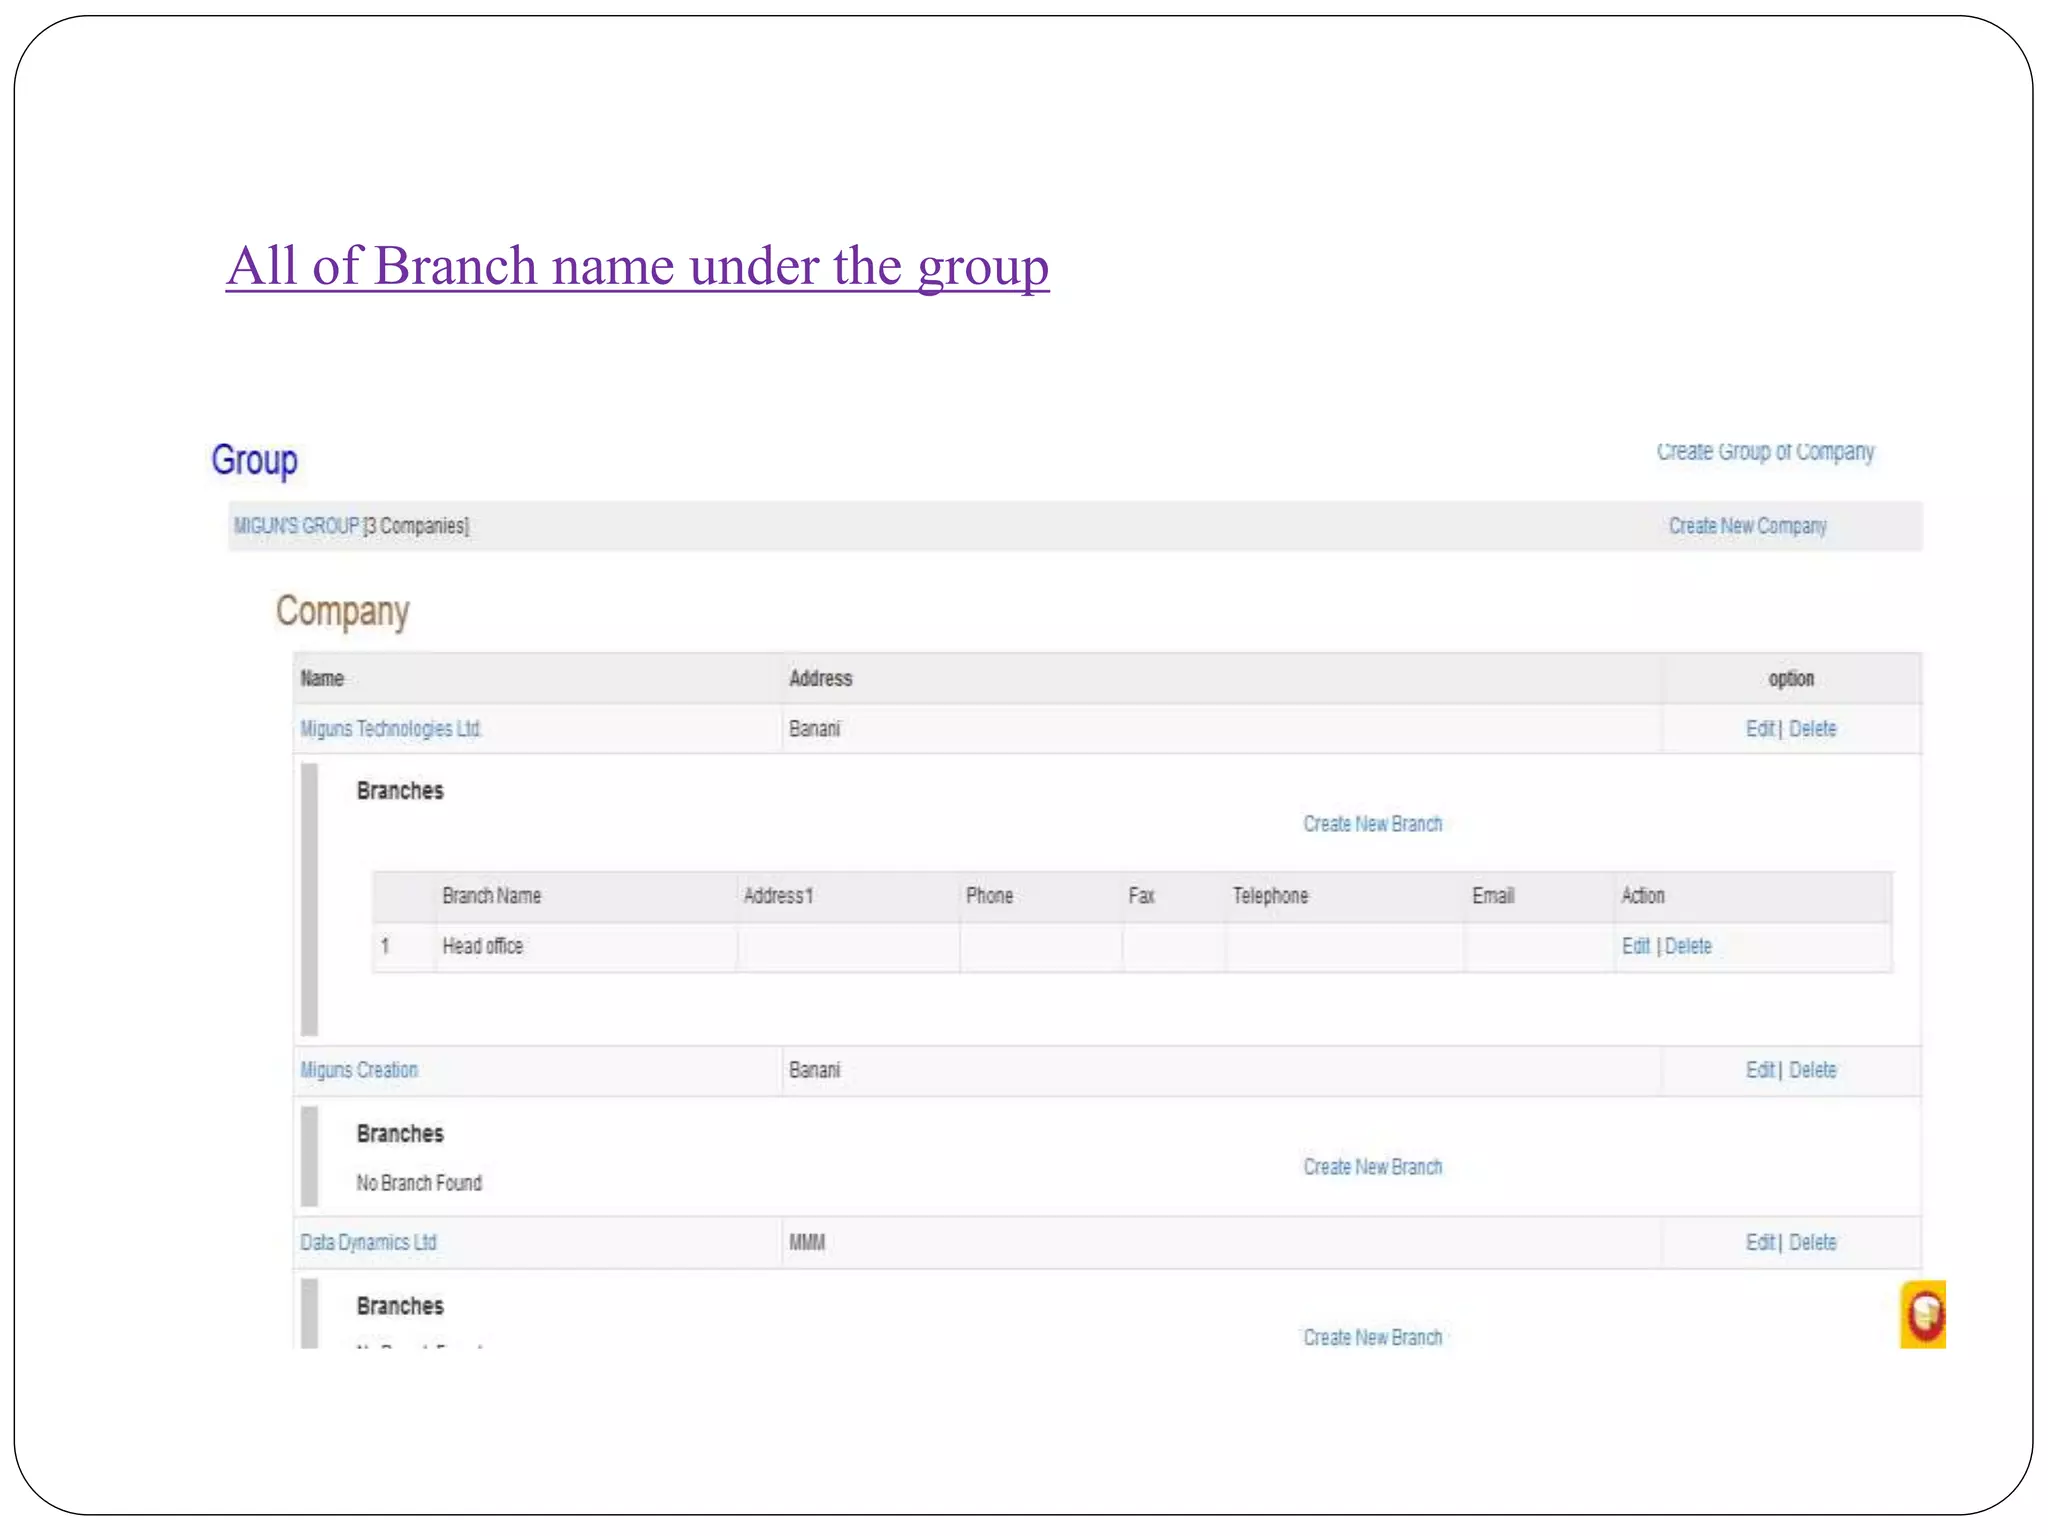Click the Company heading
Screen dimensions: 2048x1536
pos(342,611)
